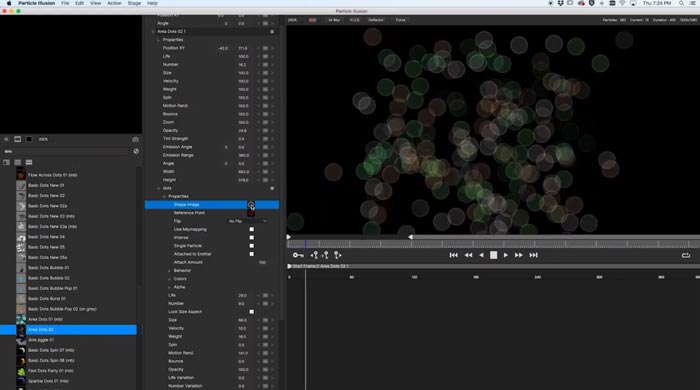Open the Flip dropdown showing No Flip
Screen dimensions: 700x390
tap(248, 221)
